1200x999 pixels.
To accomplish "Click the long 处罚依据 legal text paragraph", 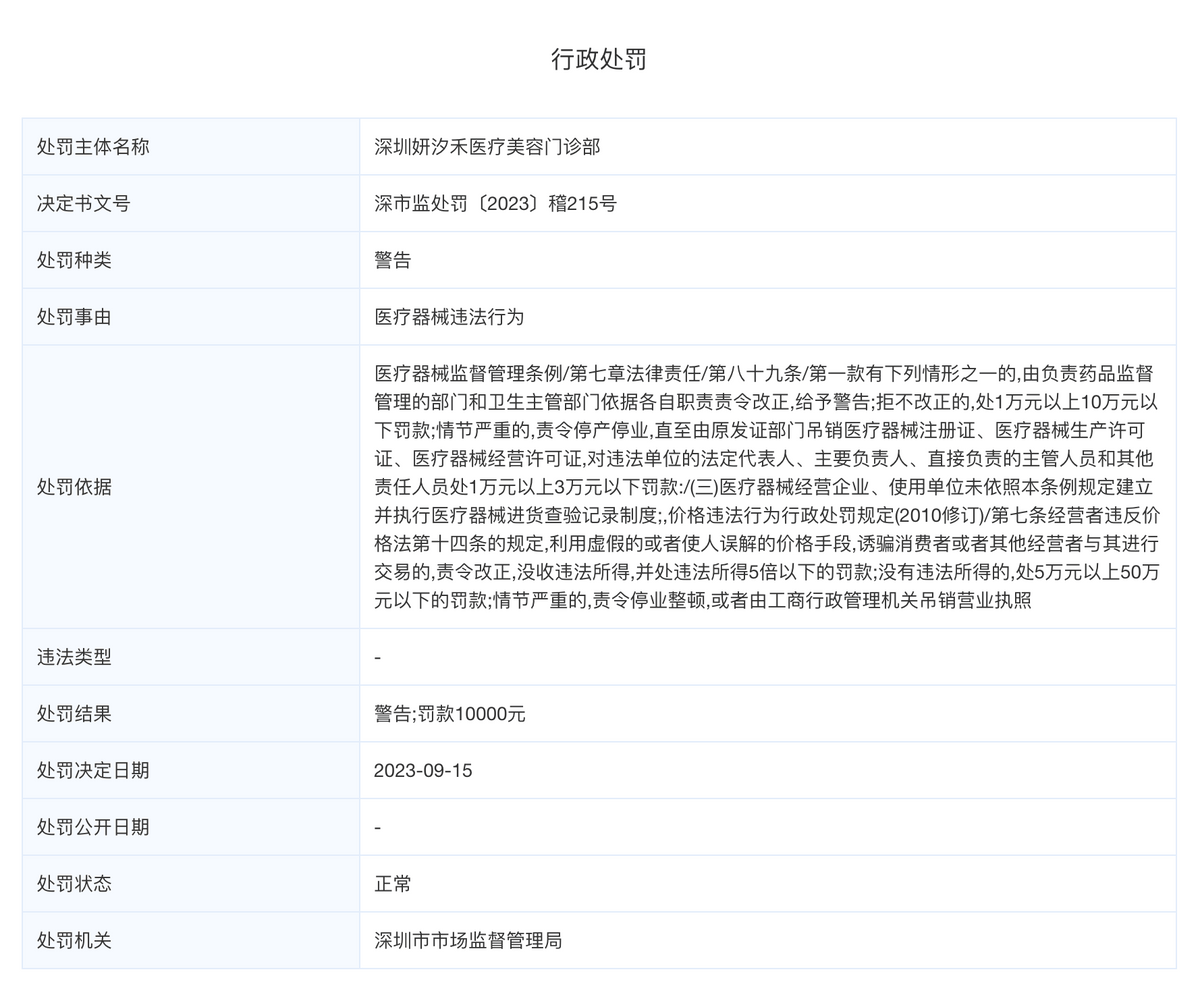I will pos(766,487).
